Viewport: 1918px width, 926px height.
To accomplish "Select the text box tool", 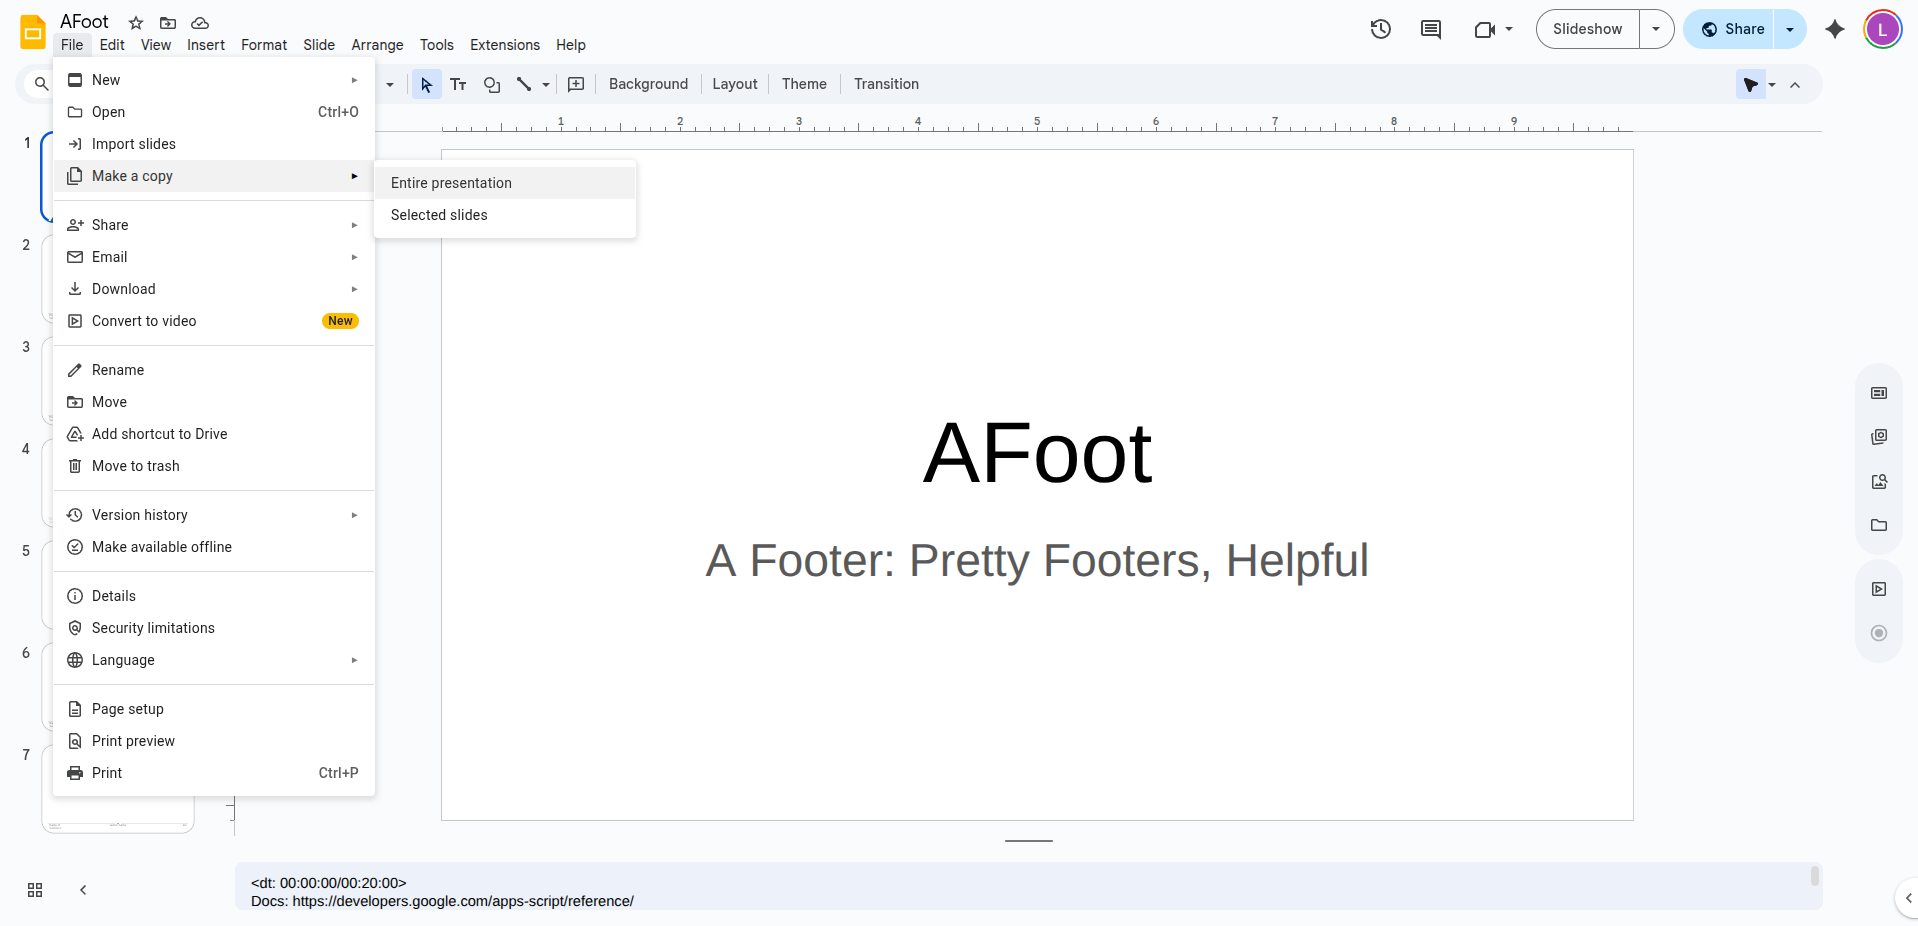I will click(x=458, y=84).
